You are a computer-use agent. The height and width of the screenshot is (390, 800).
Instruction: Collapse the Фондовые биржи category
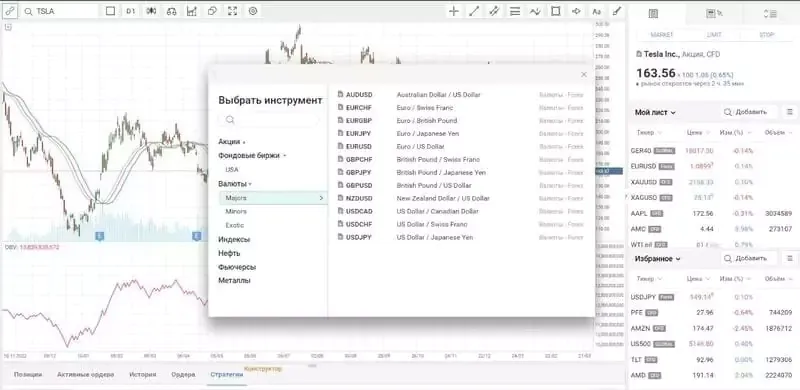252,156
